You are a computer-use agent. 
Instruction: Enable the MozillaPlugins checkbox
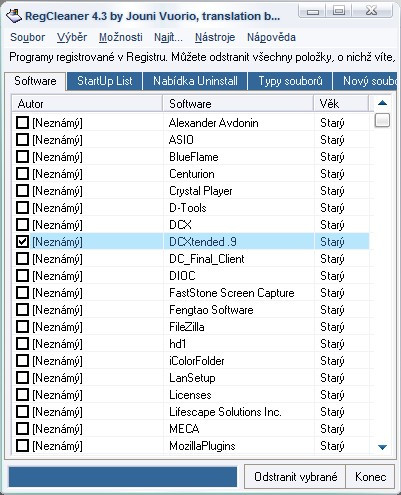coord(22,446)
